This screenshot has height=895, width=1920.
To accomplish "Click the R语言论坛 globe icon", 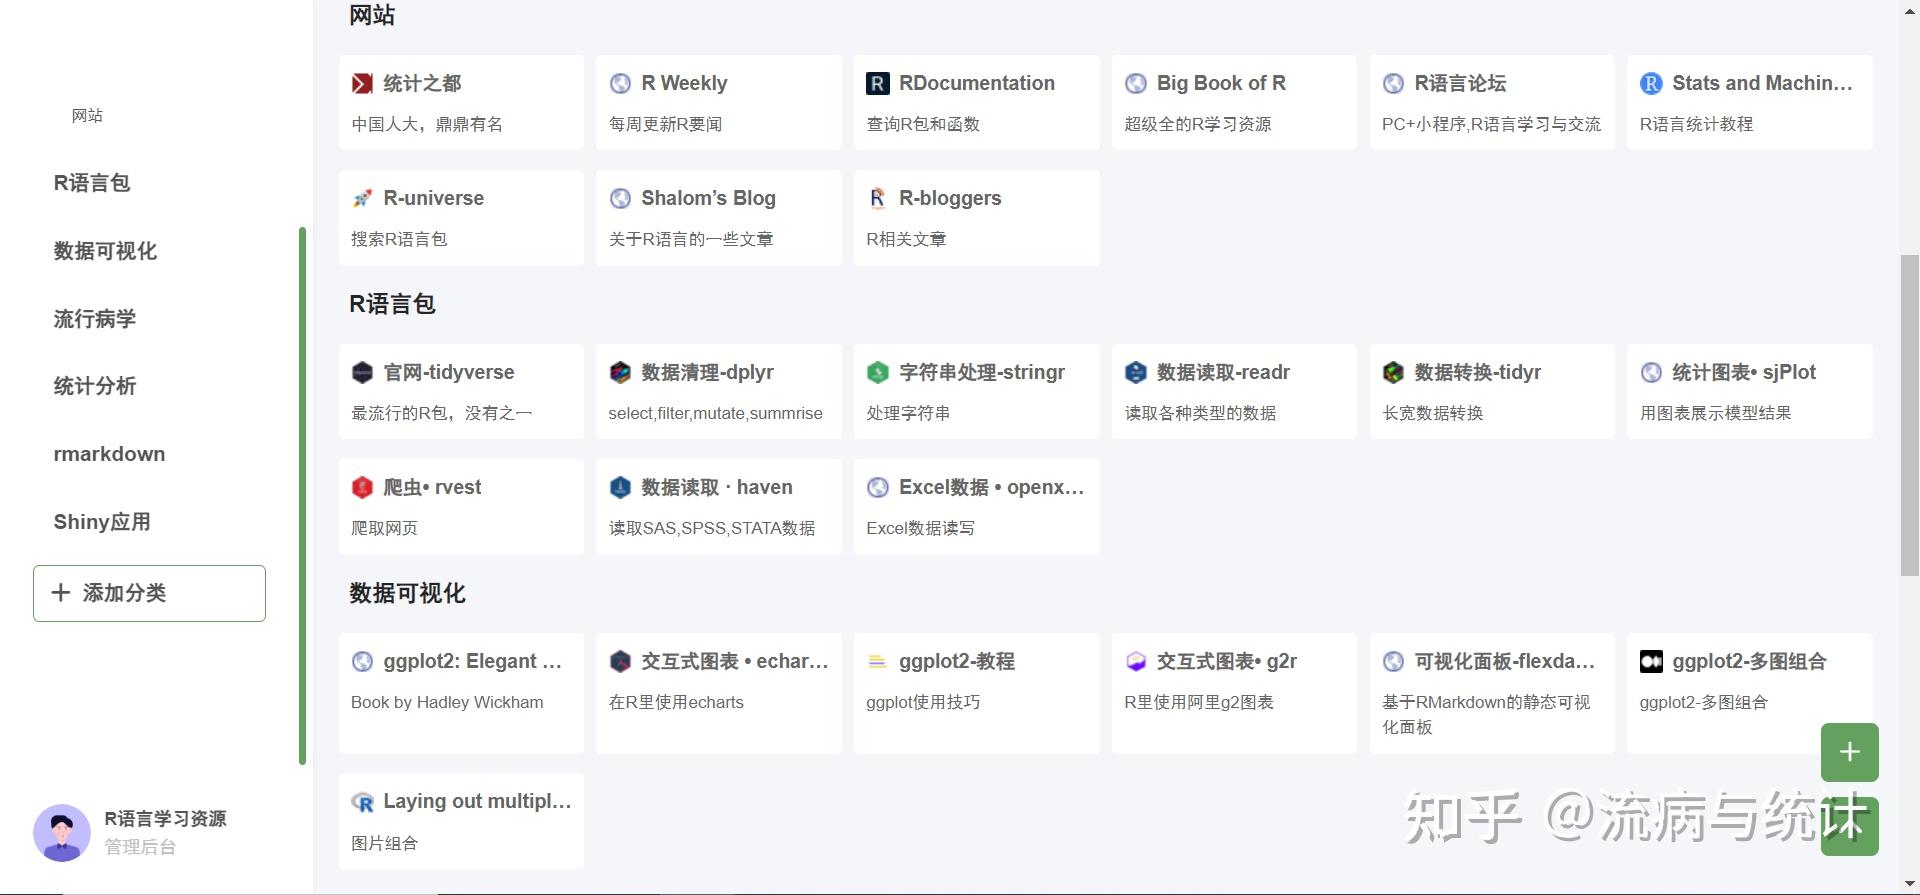I will click(1393, 84).
